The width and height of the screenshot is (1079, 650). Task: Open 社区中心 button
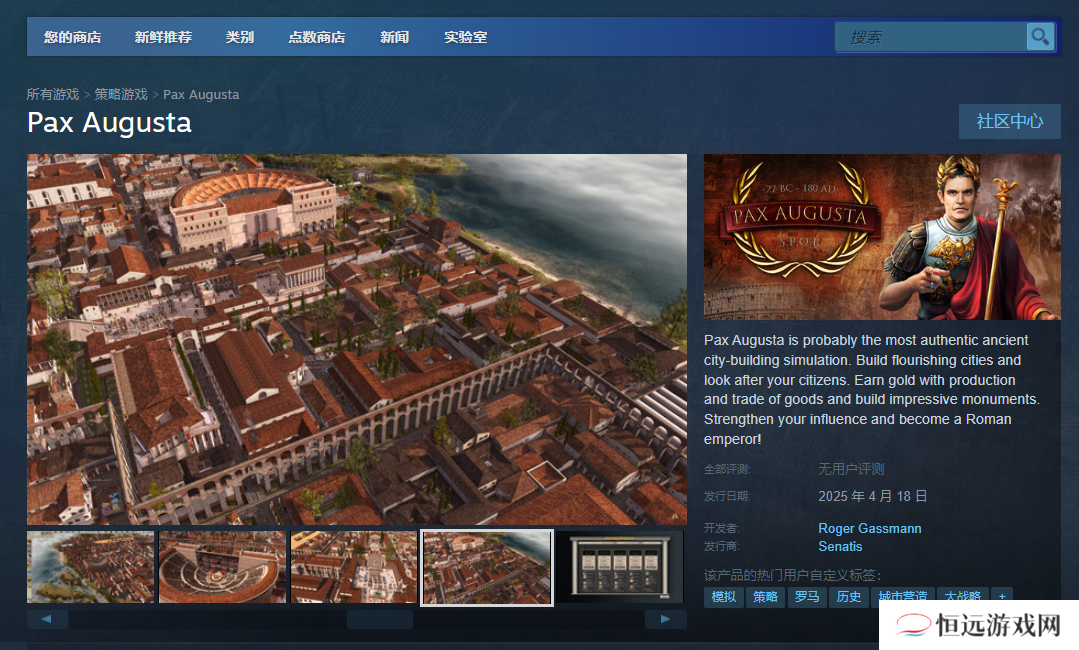pyautogui.click(x=1009, y=122)
